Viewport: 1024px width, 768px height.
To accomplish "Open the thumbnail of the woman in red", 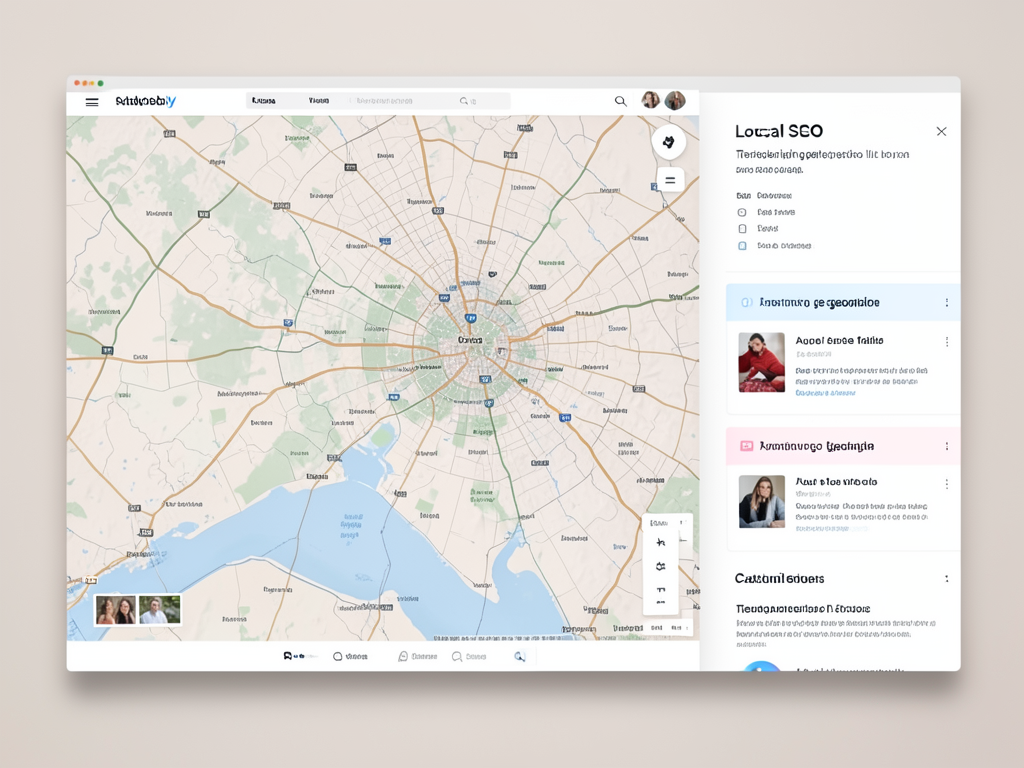I will click(x=761, y=362).
